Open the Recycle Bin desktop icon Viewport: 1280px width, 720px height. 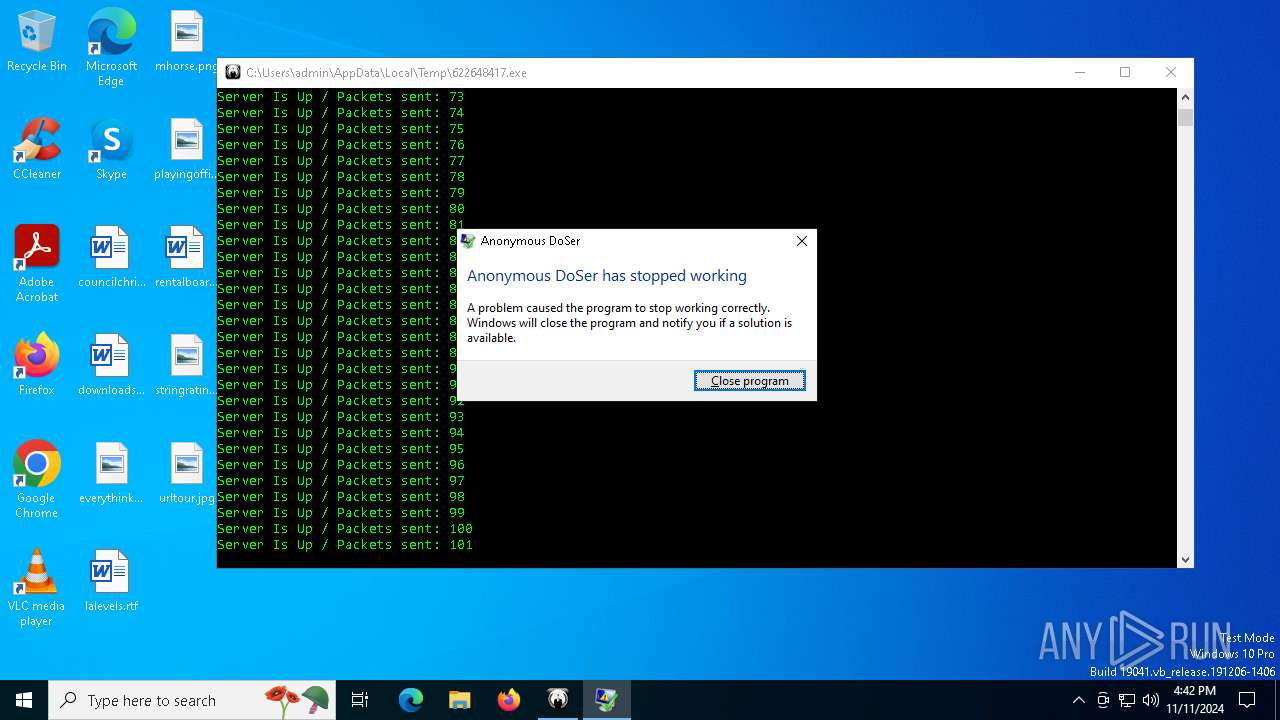pyautogui.click(x=37, y=42)
